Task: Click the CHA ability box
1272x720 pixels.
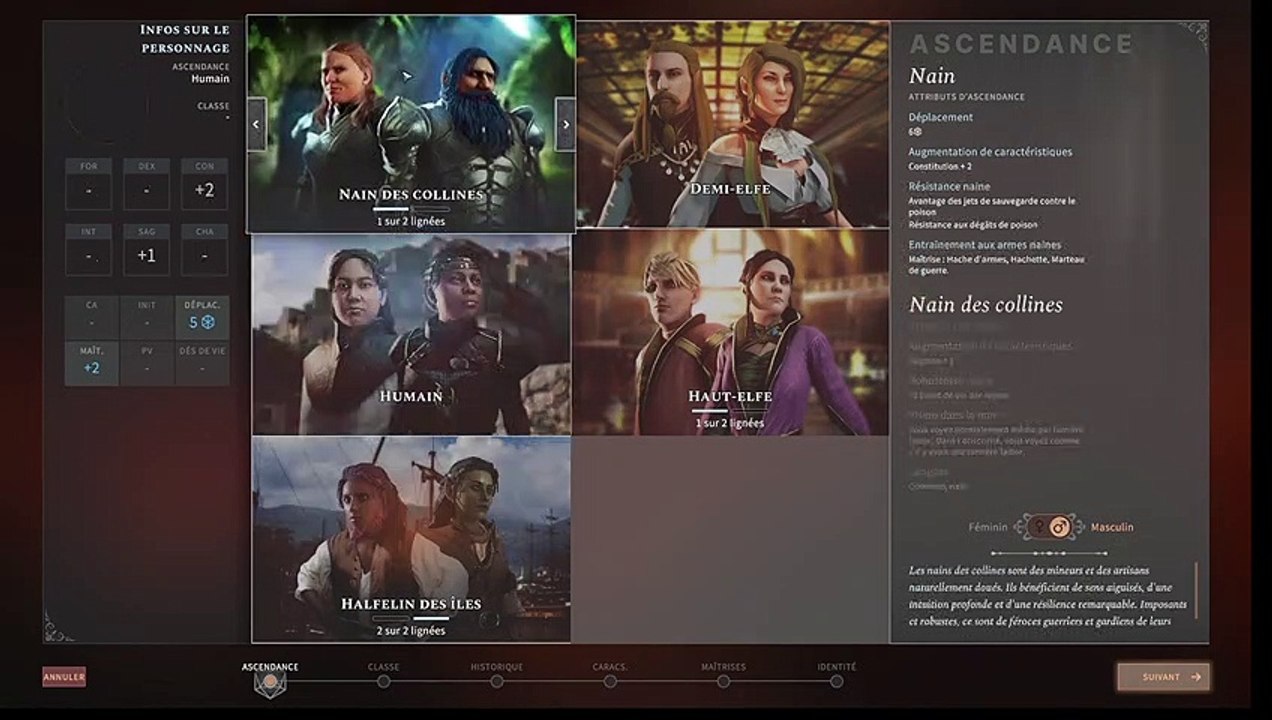Action: pos(204,249)
